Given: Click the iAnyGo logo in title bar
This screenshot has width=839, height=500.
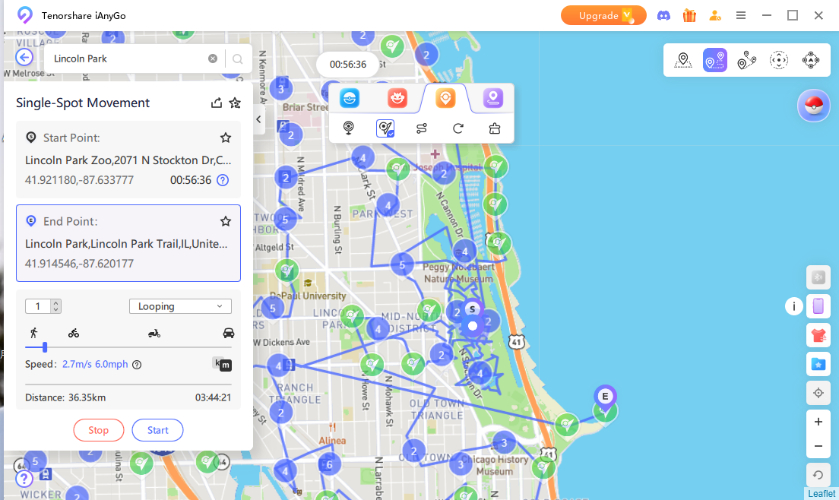Looking at the screenshot, I should (25, 15).
